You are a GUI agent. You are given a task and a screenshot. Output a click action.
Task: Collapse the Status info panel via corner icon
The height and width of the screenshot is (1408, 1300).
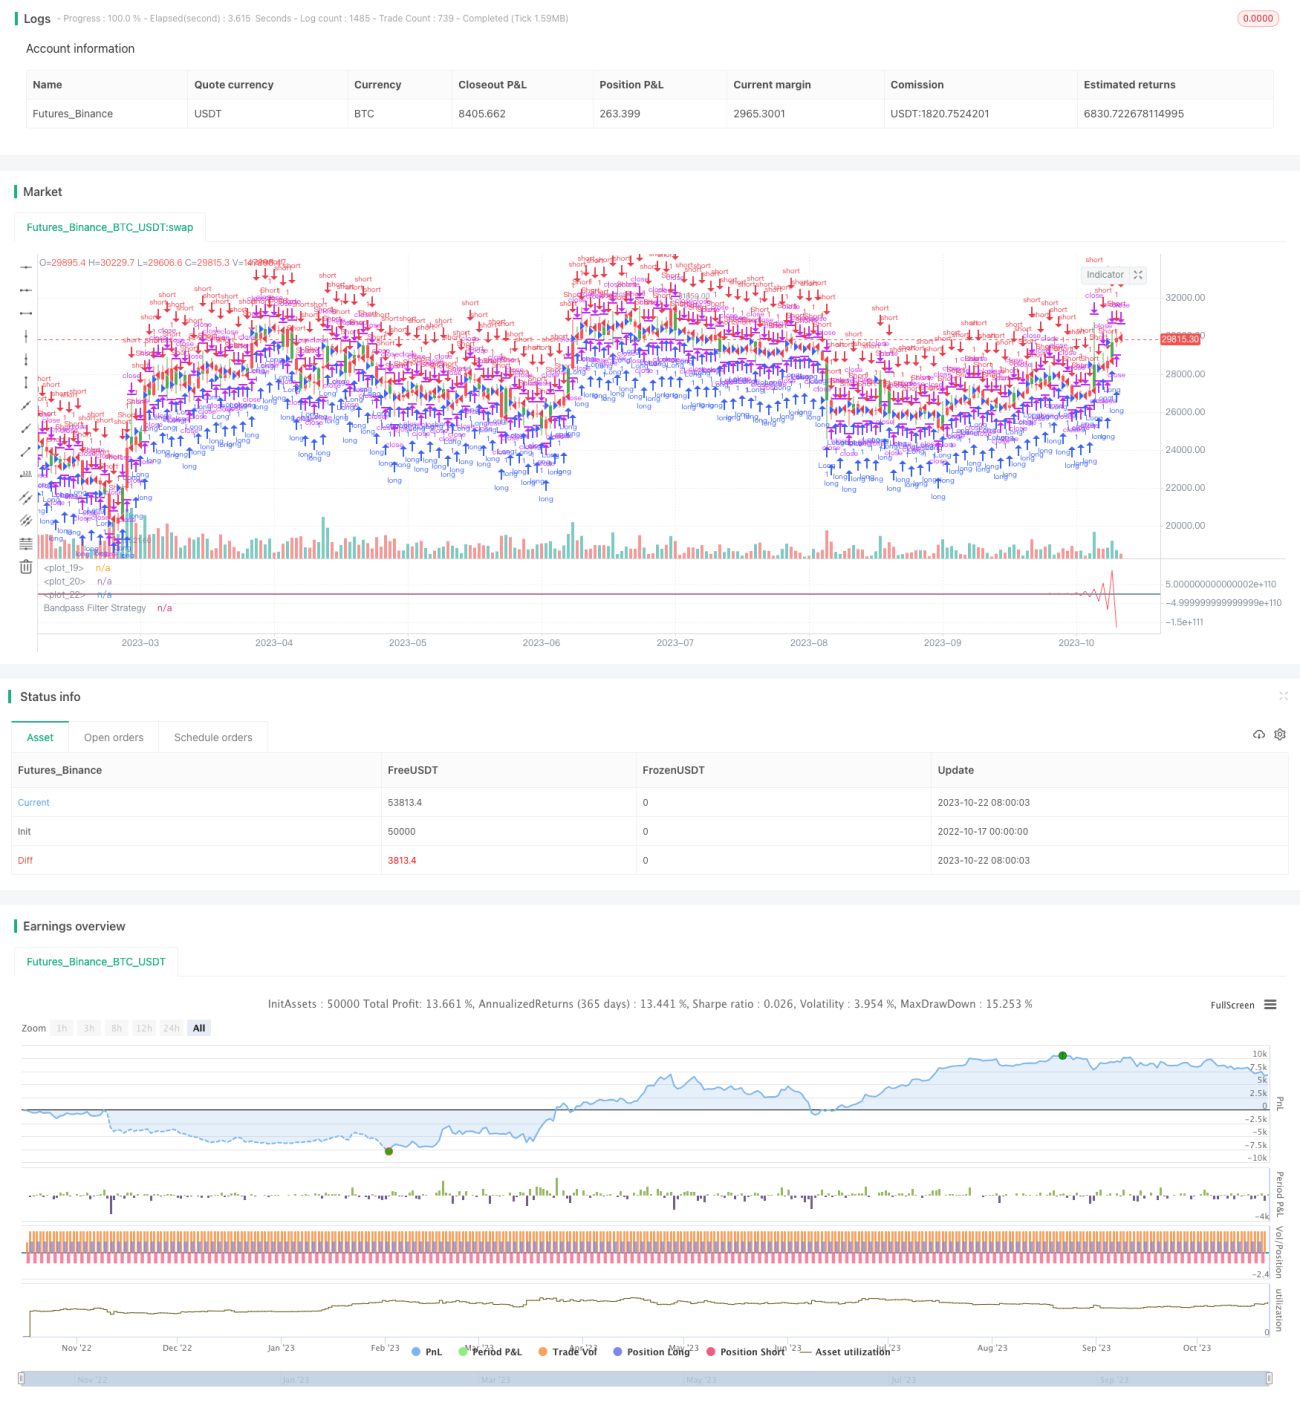pyautogui.click(x=1283, y=696)
